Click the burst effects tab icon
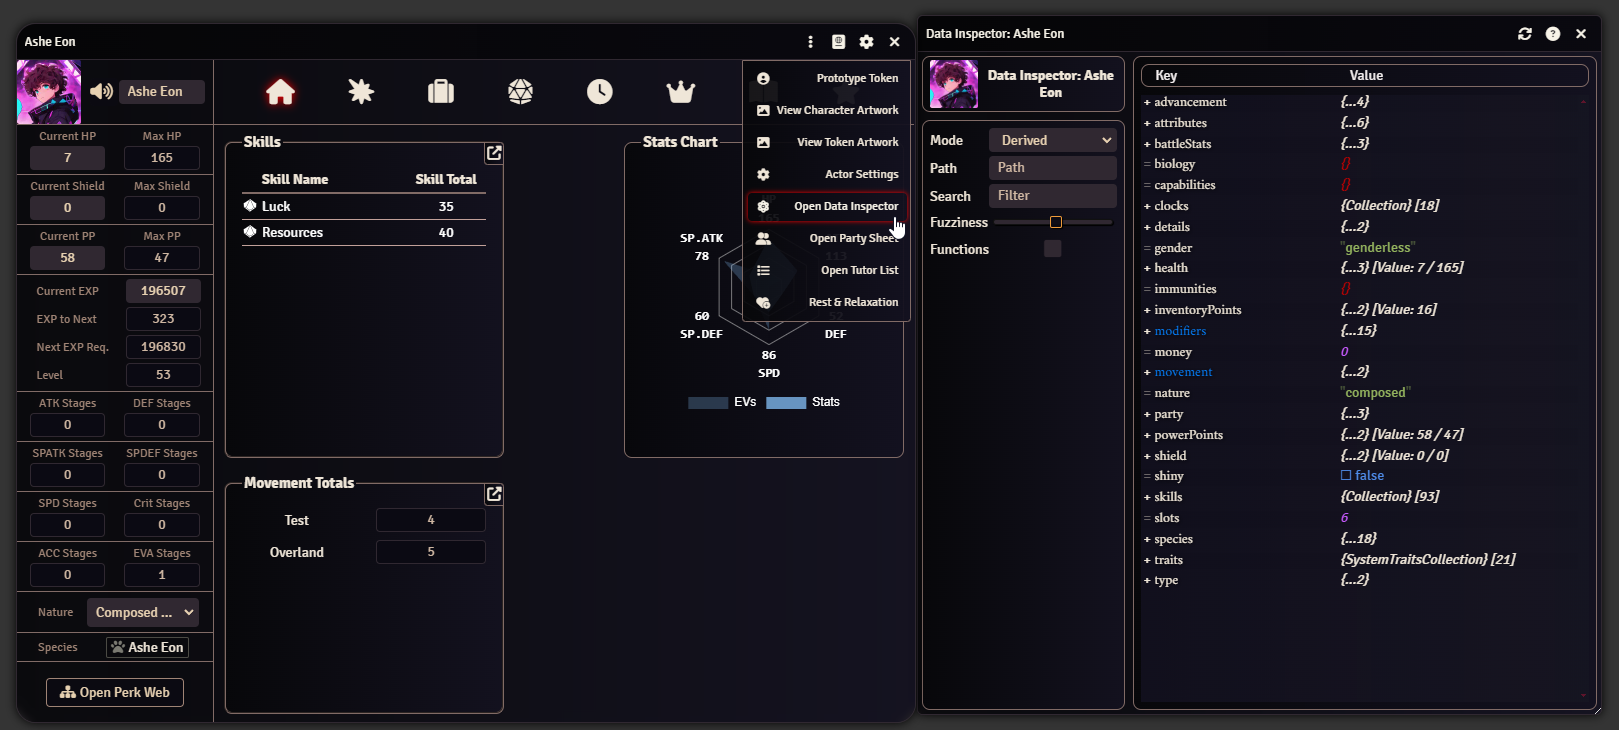The height and width of the screenshot is (730, 1619). pos(361,92)
